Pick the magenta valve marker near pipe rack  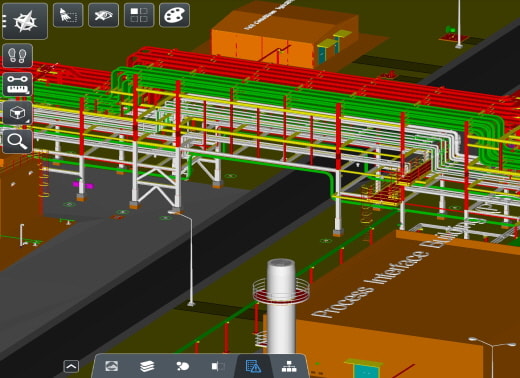[82, 184]
